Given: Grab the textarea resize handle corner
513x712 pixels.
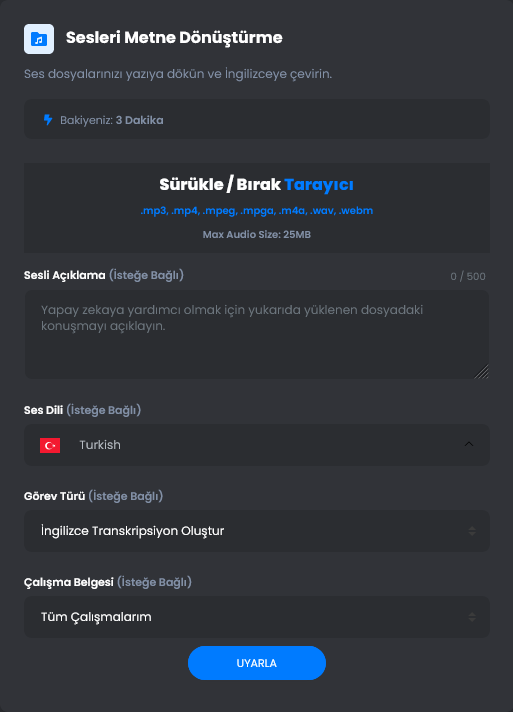Looking at the screenshot, I should (x=482, y=372).
